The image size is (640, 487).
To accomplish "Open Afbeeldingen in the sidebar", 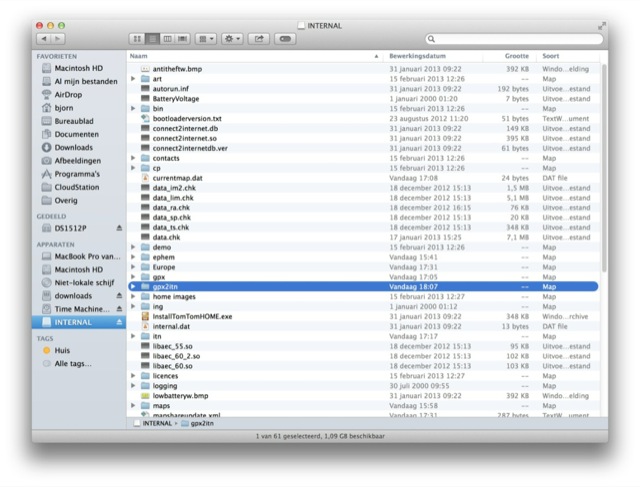I will click(78, 160).
